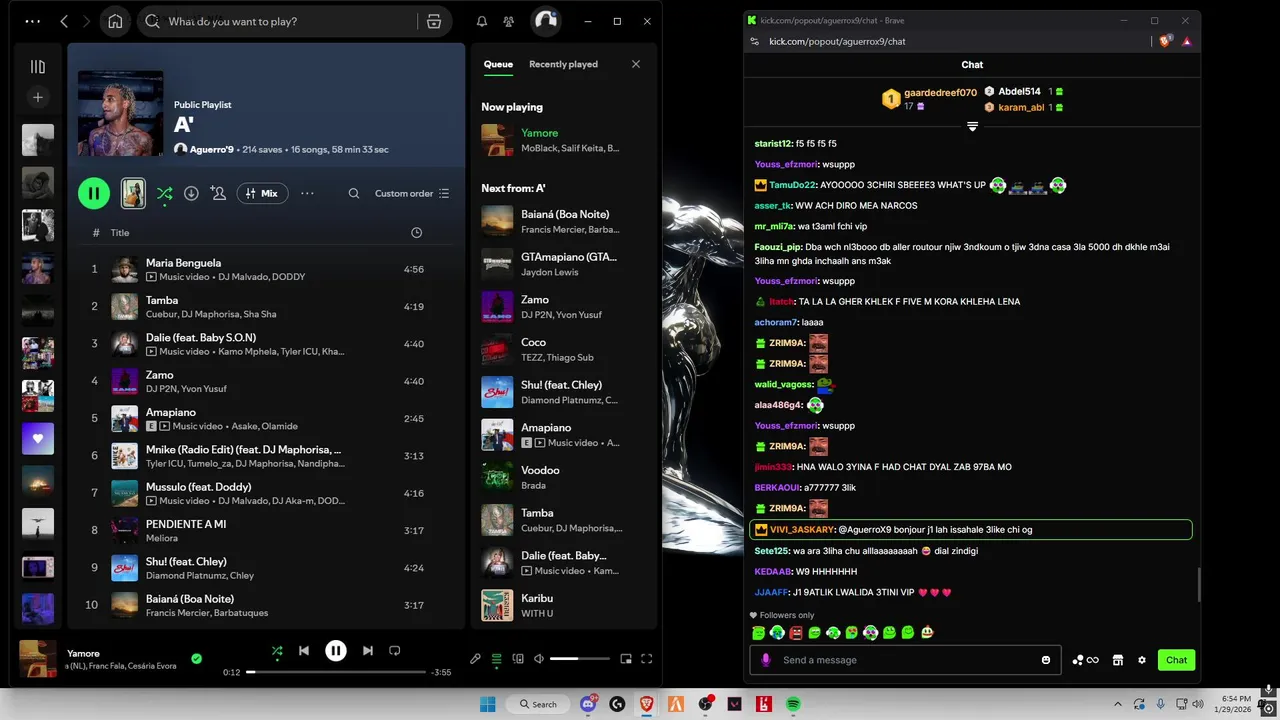The height and width of the screenshot is (720, 1280).
Task: Toggle shuffle in bottom player bar
Action: click(x=277, y=651)
